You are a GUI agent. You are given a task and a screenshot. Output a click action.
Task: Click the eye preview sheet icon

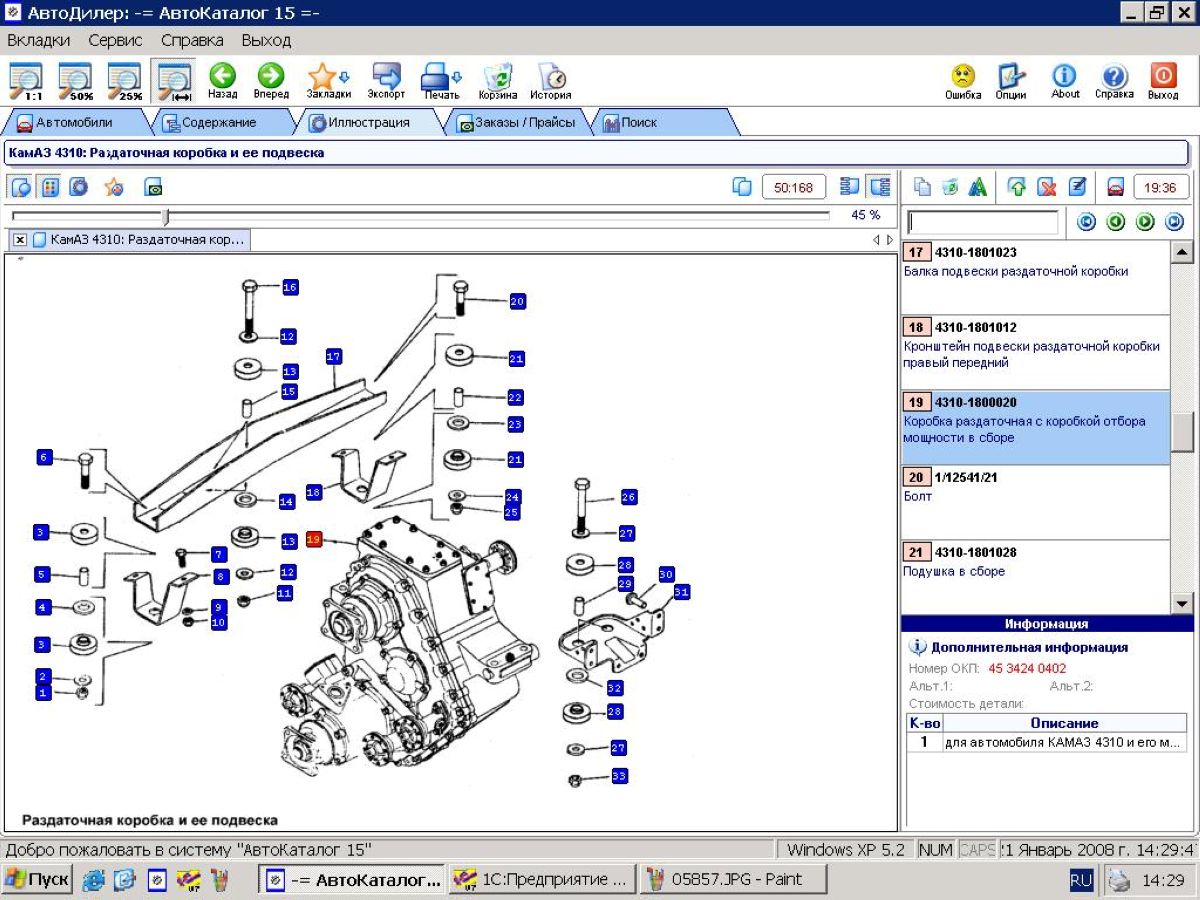pos(153,186)
